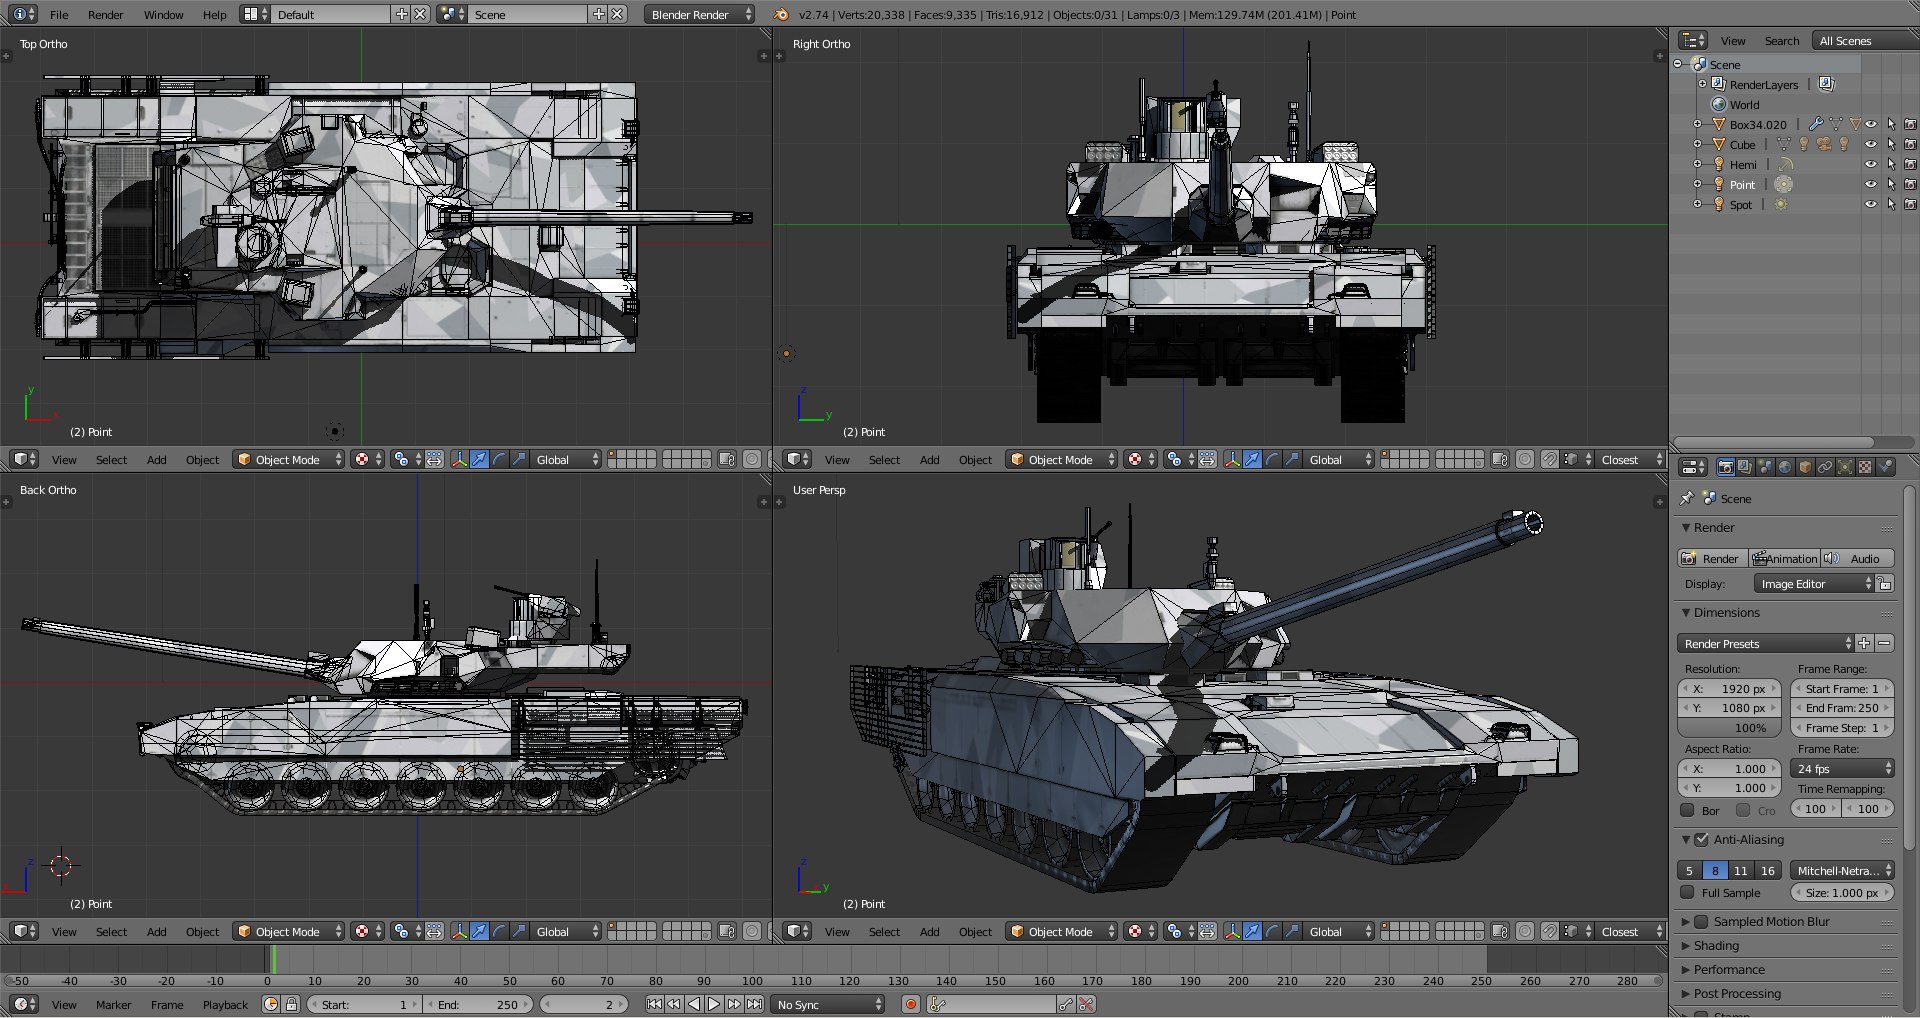Toggle rotate manipulator in Top Ortho header
1920x1018 pixels.
pyautogui.click(x=499, y=459)
